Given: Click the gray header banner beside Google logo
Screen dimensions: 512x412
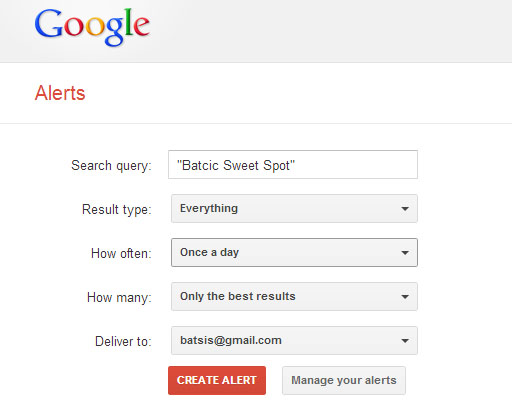Looking at the screenshot, I should (x=330, y=31).
